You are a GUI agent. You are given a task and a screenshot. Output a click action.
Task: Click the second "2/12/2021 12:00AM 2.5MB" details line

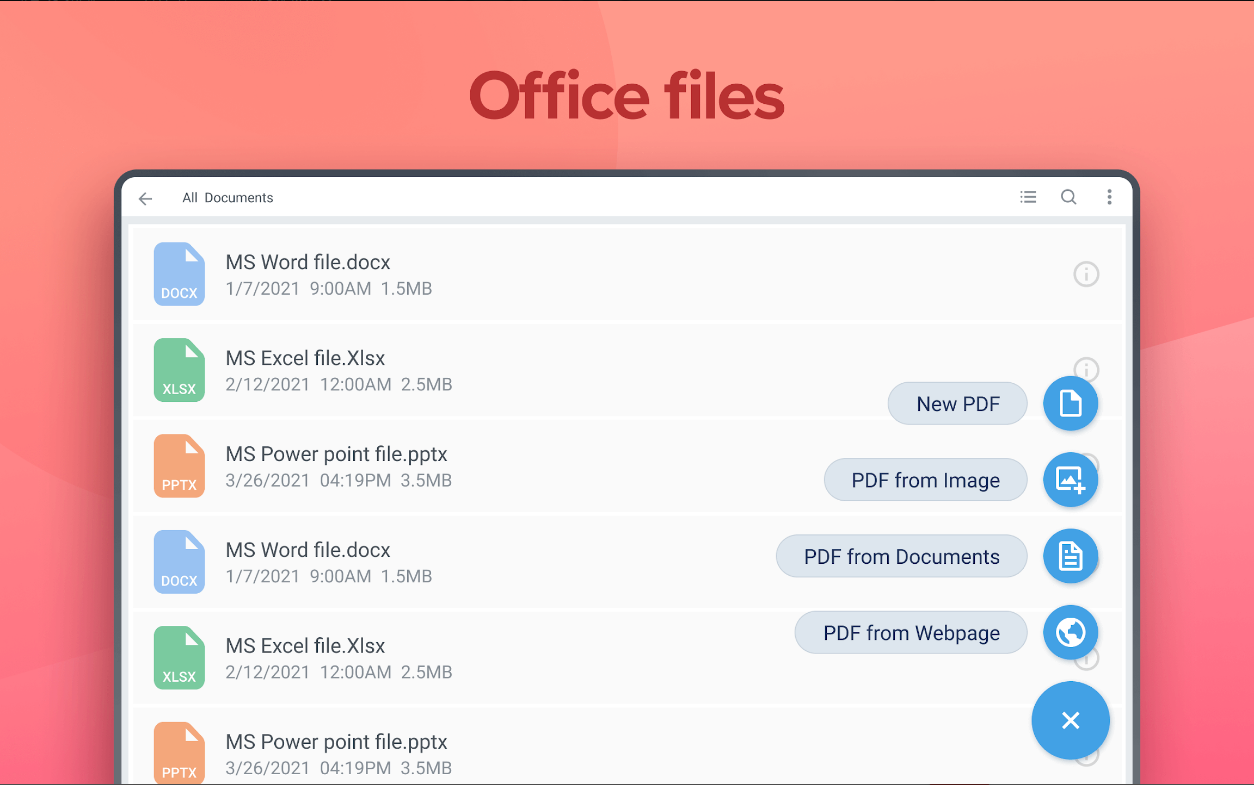(x=339, y=673)
